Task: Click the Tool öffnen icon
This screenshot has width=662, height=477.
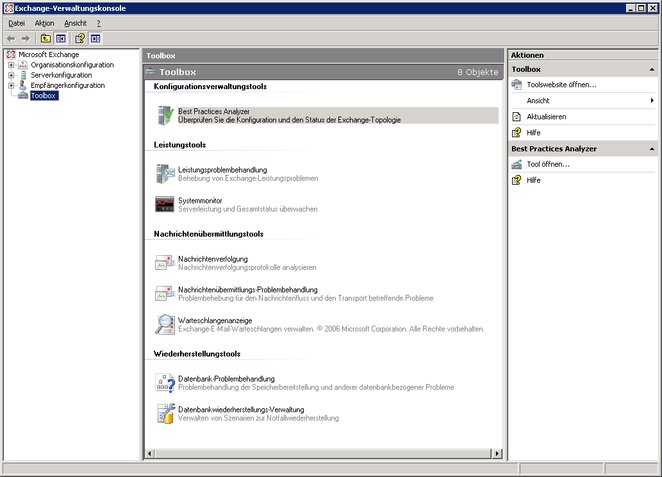Action: click(517, 165)
